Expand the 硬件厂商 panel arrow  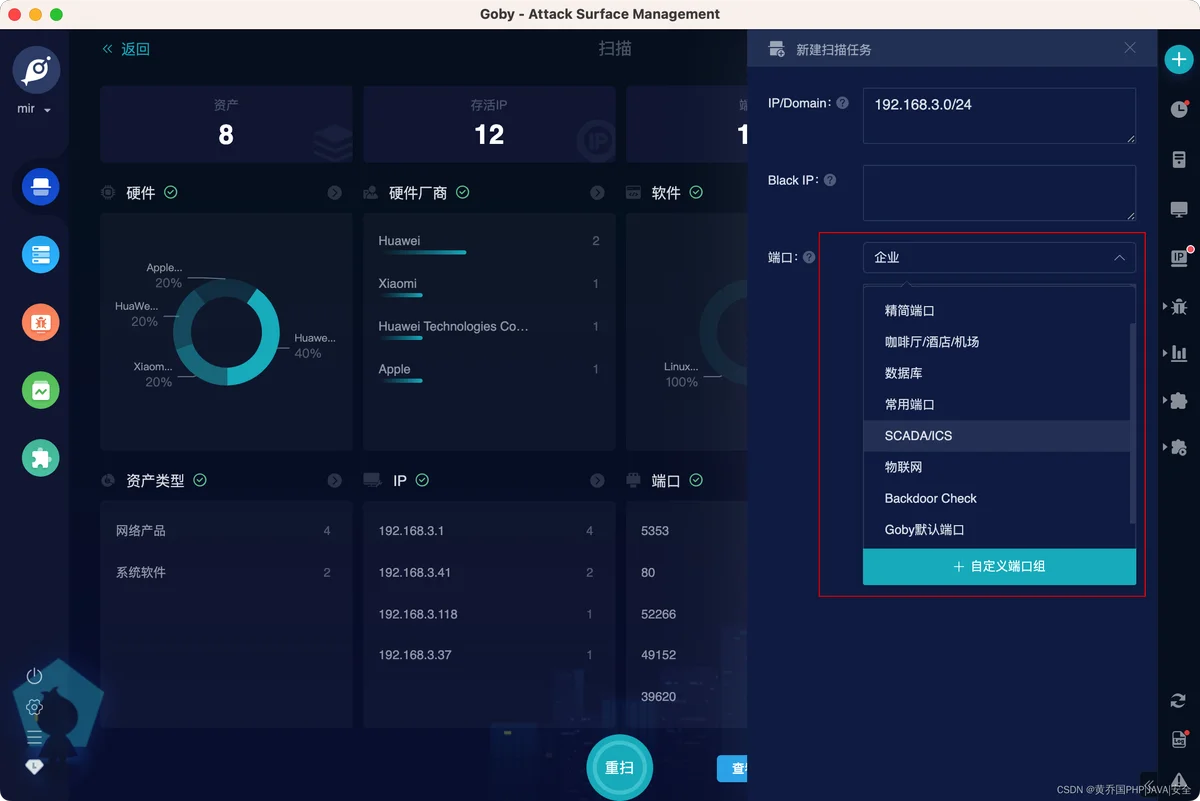tap(597, 192)
